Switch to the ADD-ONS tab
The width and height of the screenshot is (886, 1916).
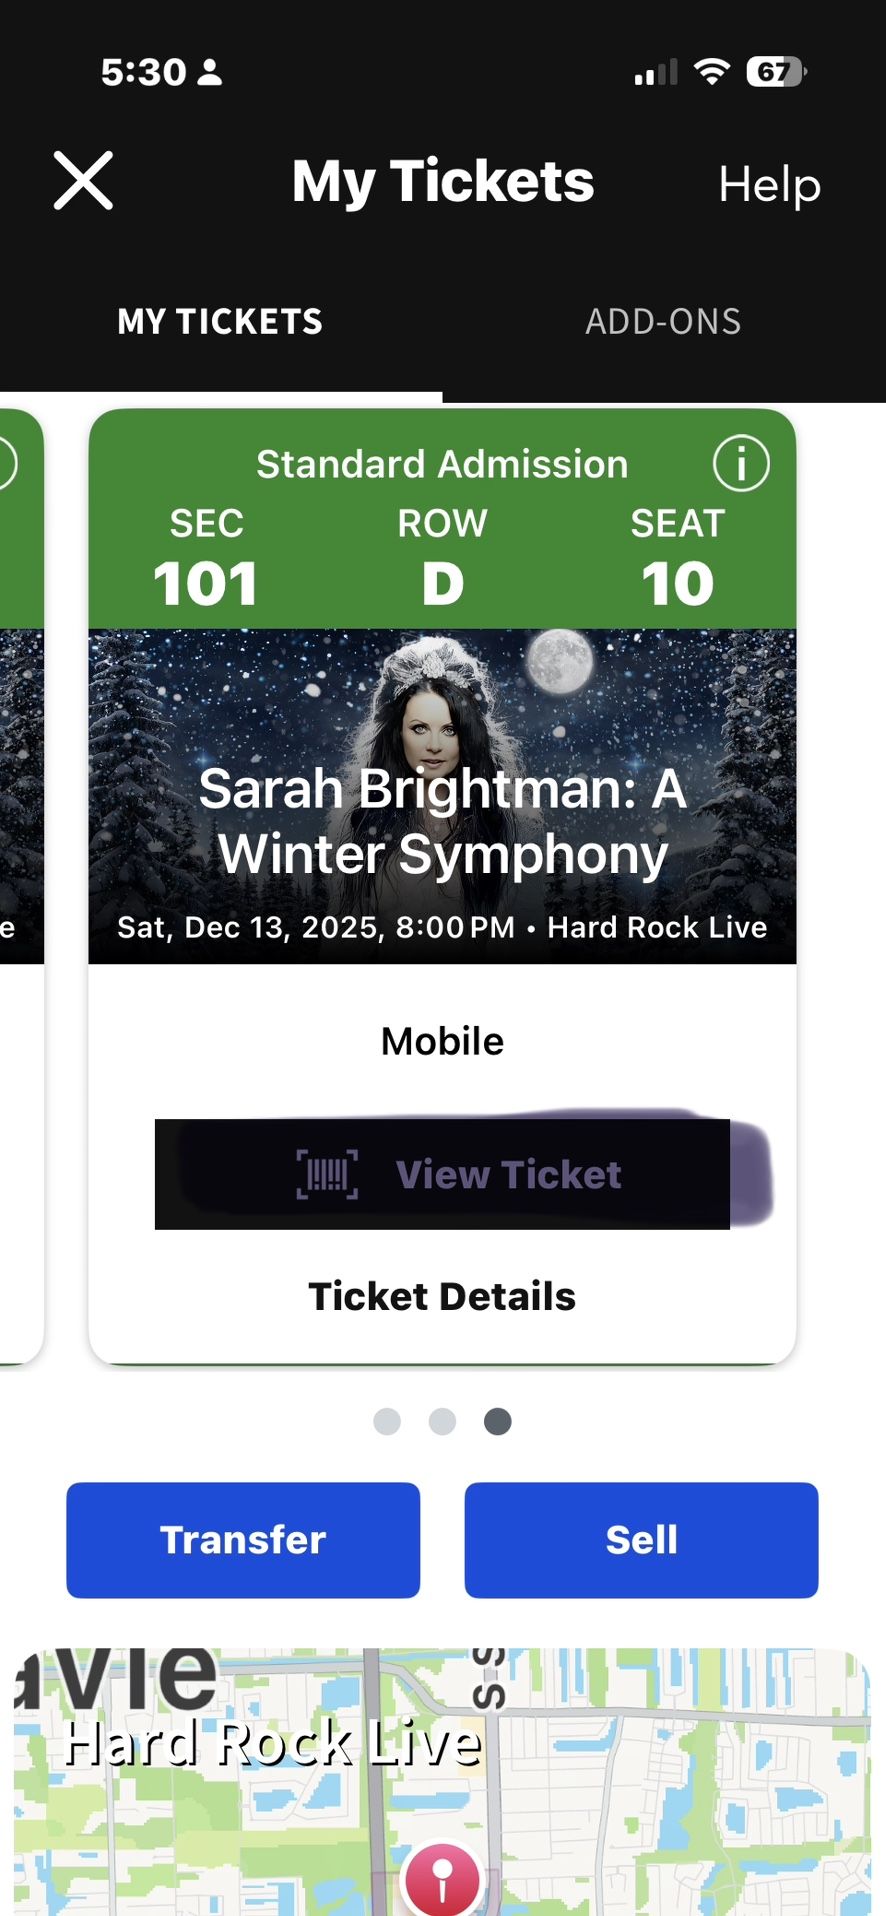point(663,321)
